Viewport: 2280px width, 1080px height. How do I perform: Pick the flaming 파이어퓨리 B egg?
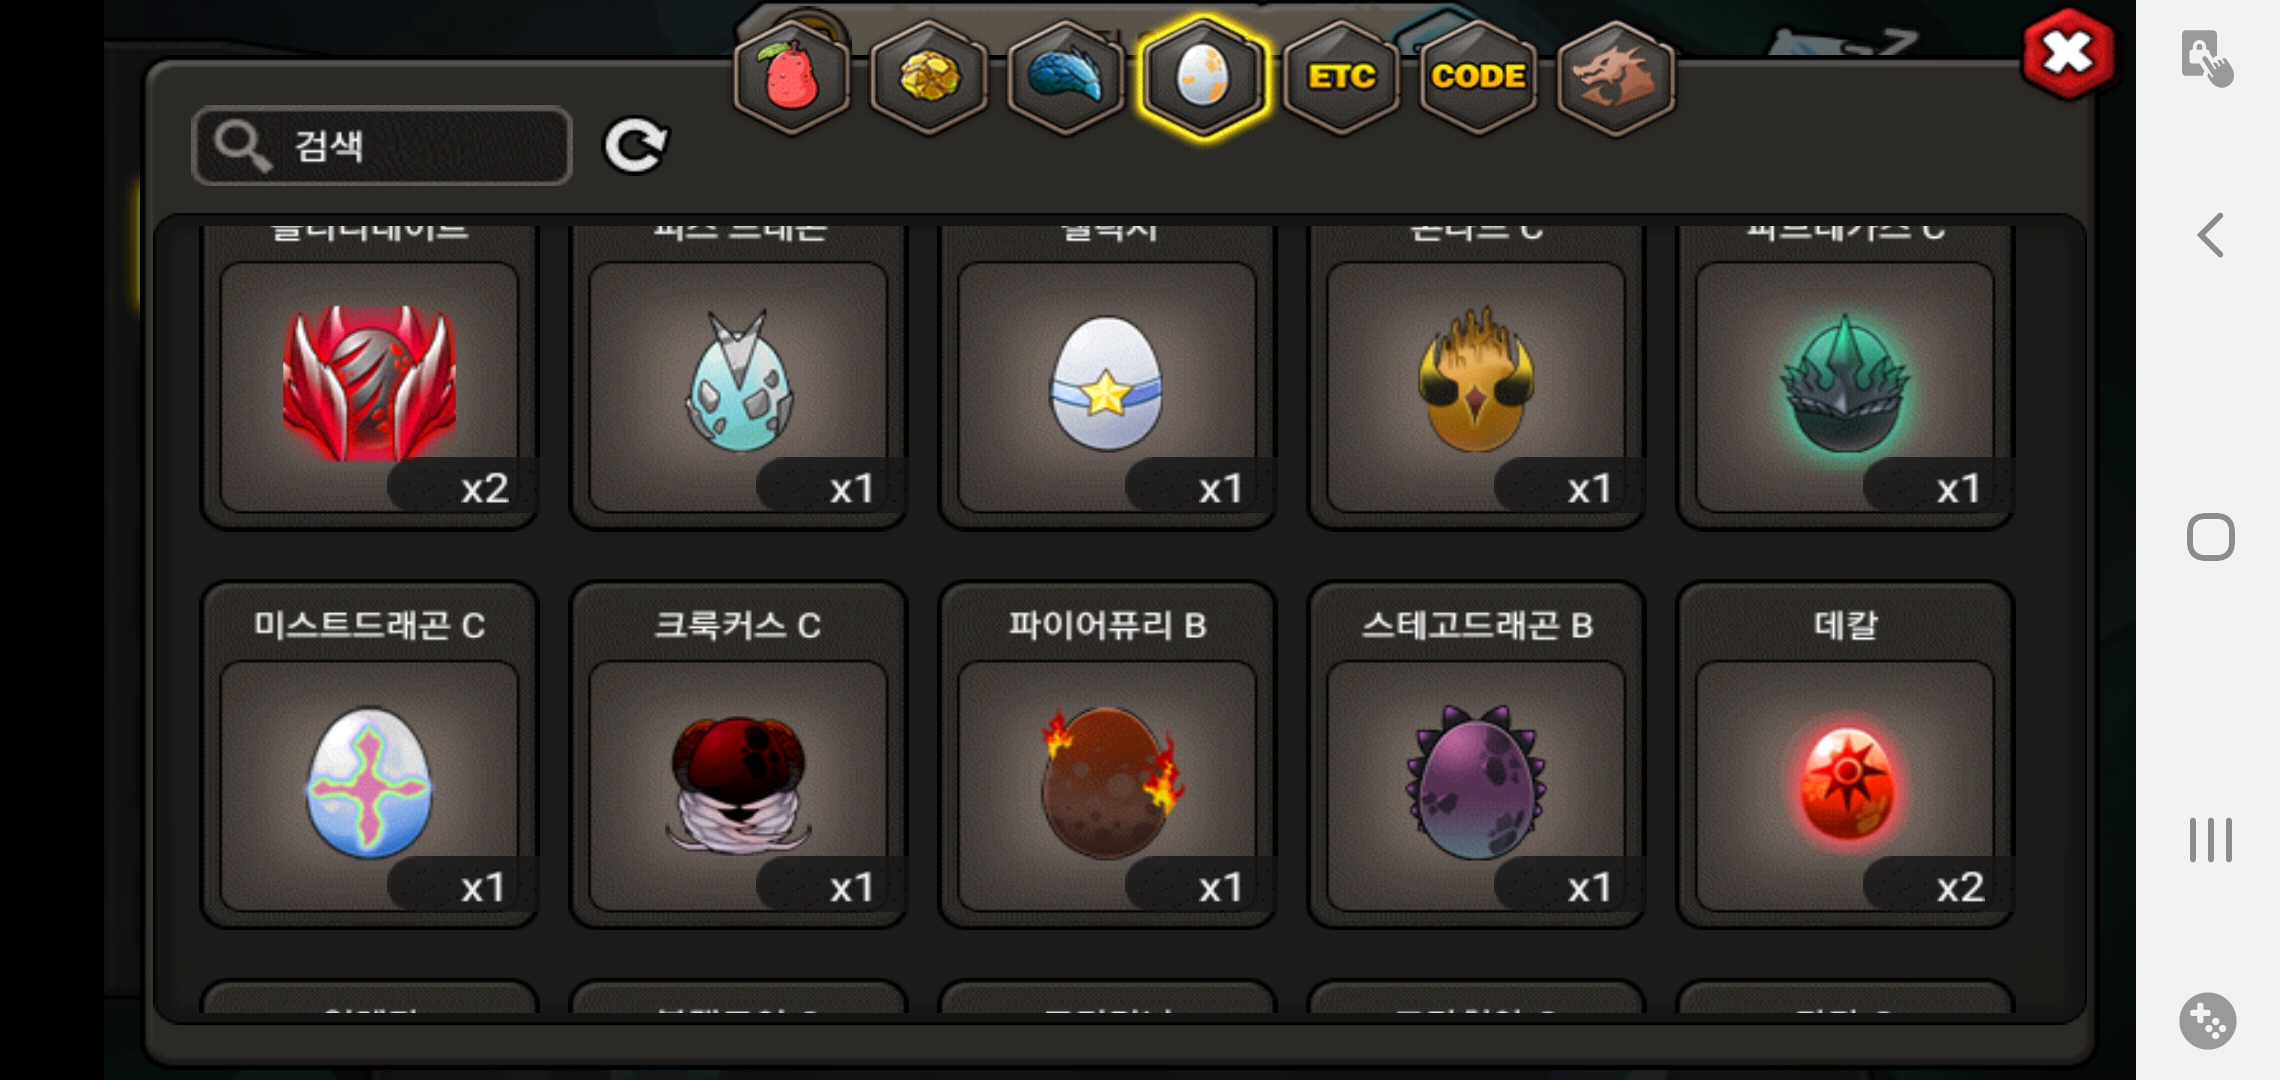(1107, 755)
